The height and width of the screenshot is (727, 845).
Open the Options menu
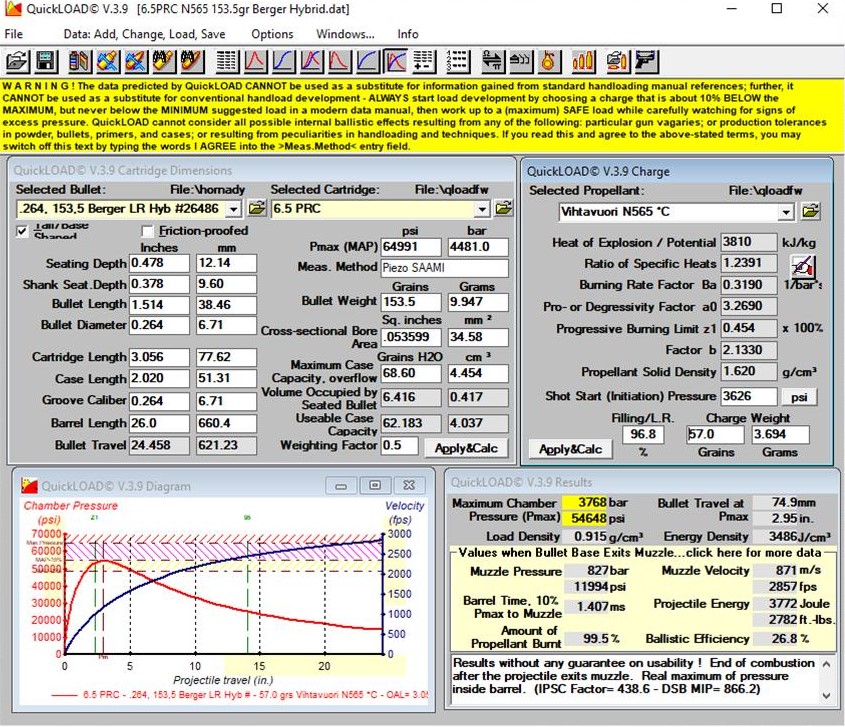pyautogui.click(x=272, y=34)
